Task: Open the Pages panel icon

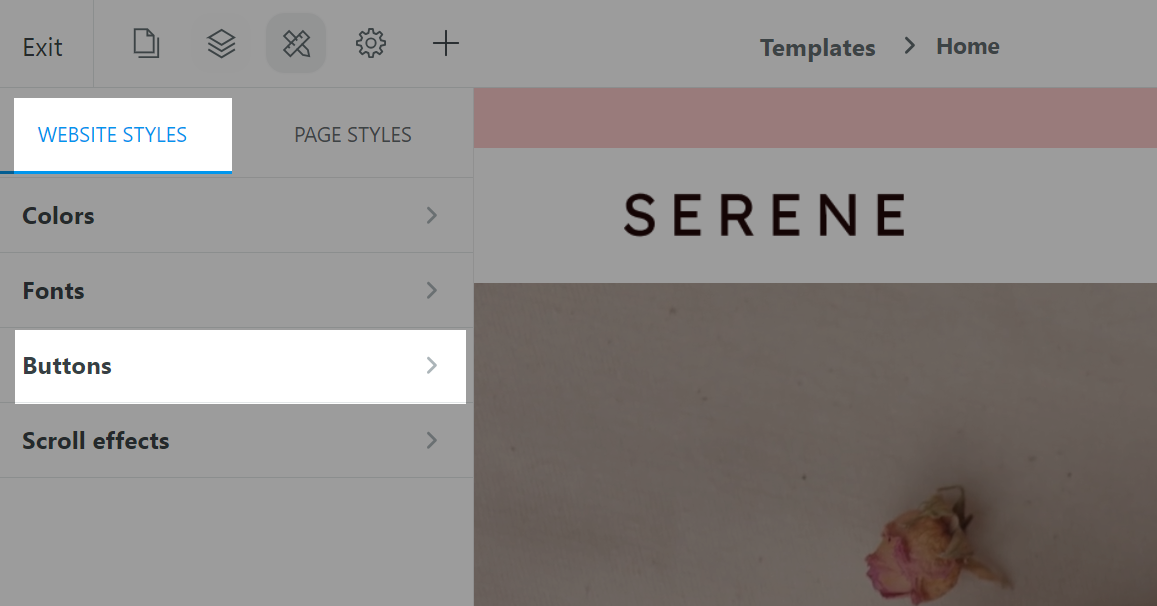Action: coord(146,44)
